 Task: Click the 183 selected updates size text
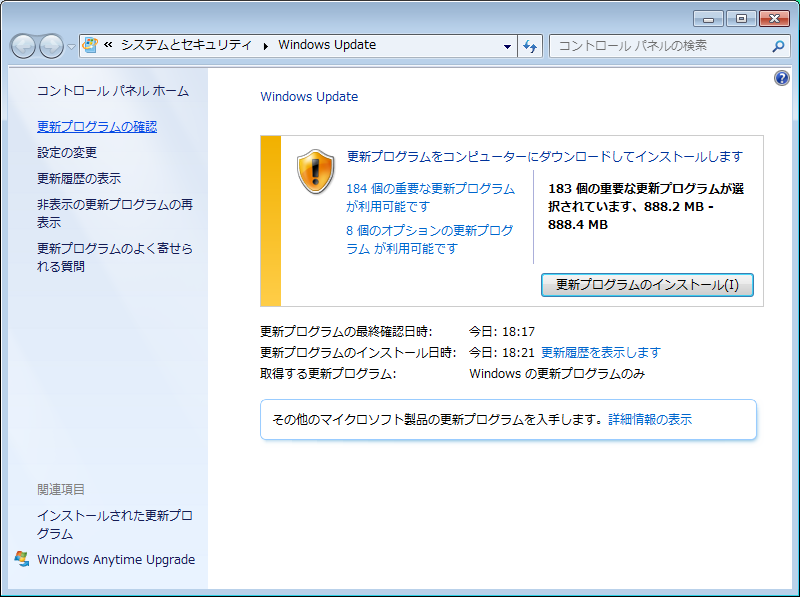tap(646, 207)
